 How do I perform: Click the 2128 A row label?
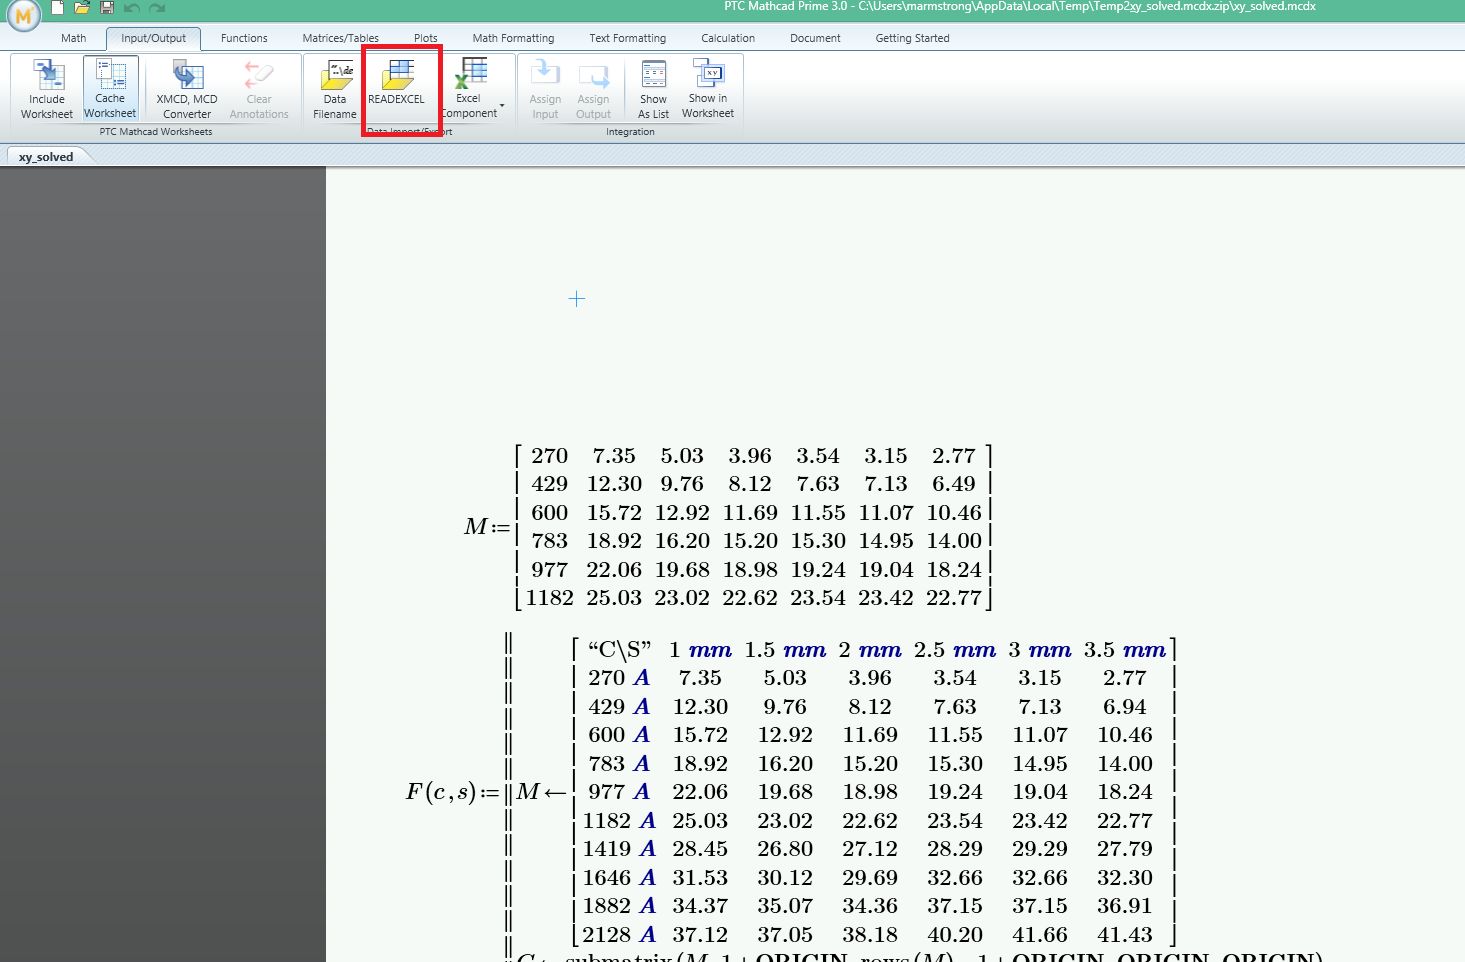(619, 935)
